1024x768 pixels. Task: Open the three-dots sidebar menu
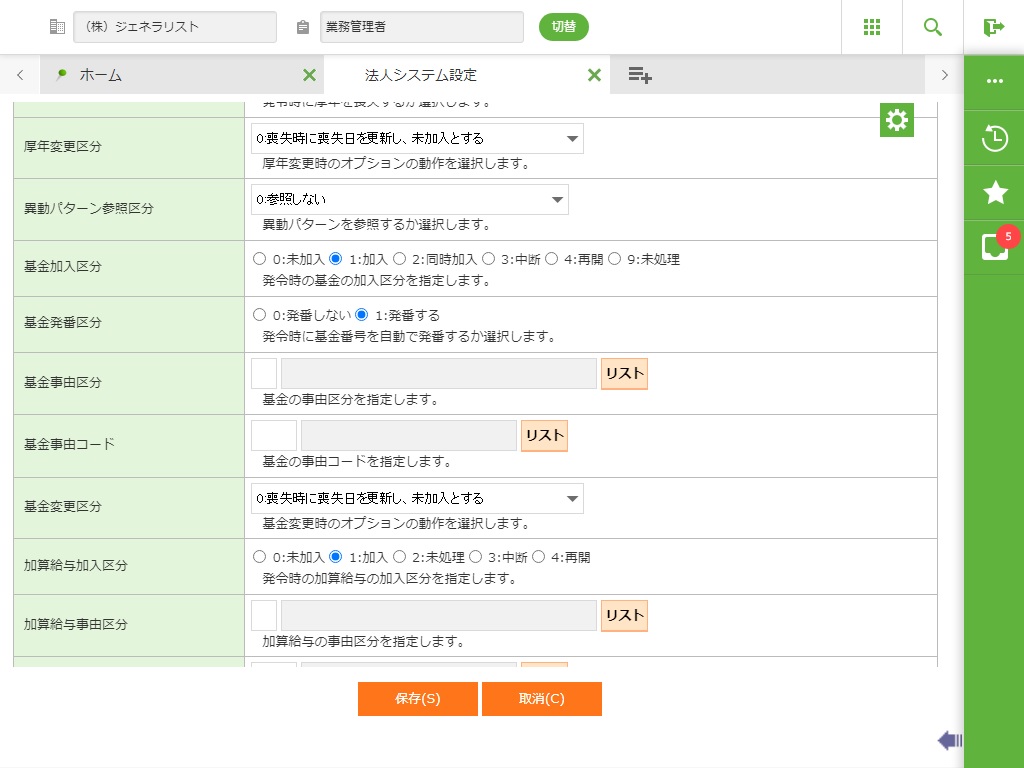tap(994, 81)
